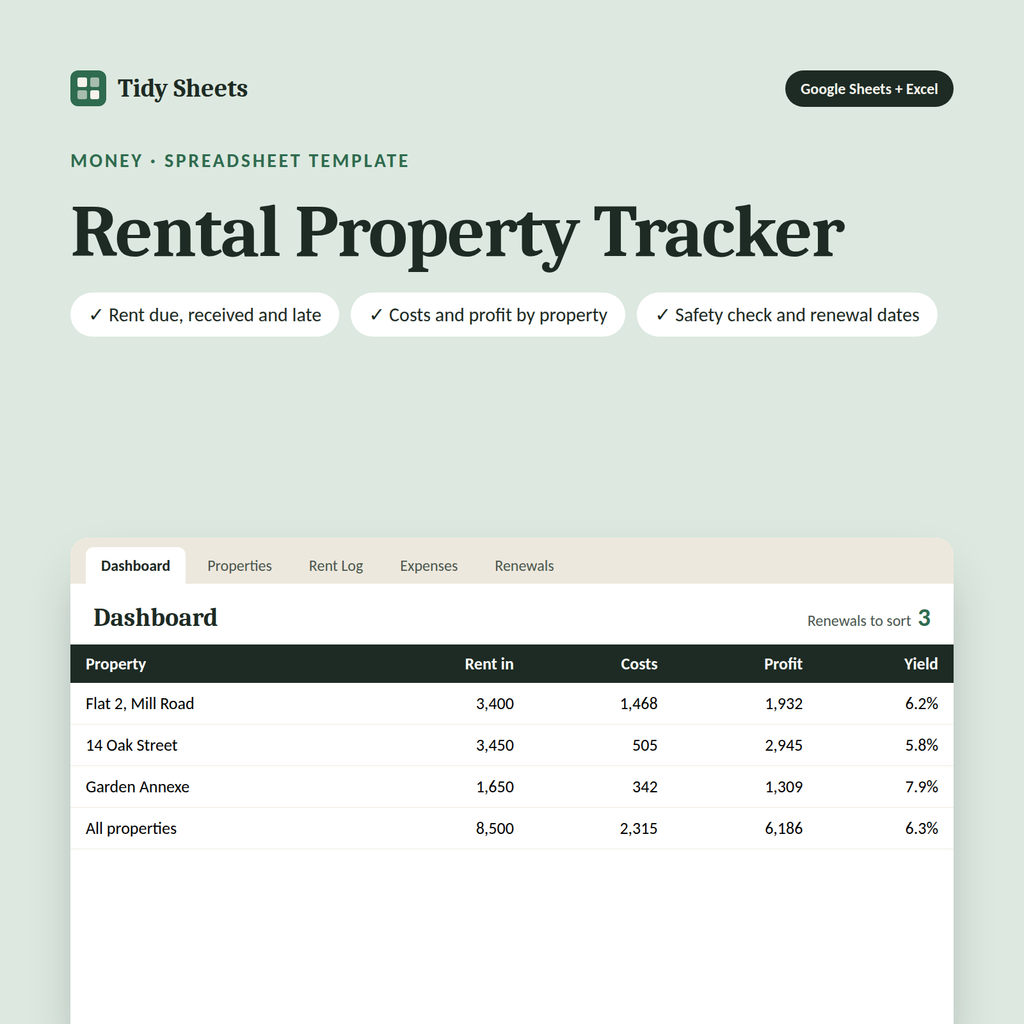Click yield value 5.8%
This screenshot has height=1024, width=1024.
[921, 745]
